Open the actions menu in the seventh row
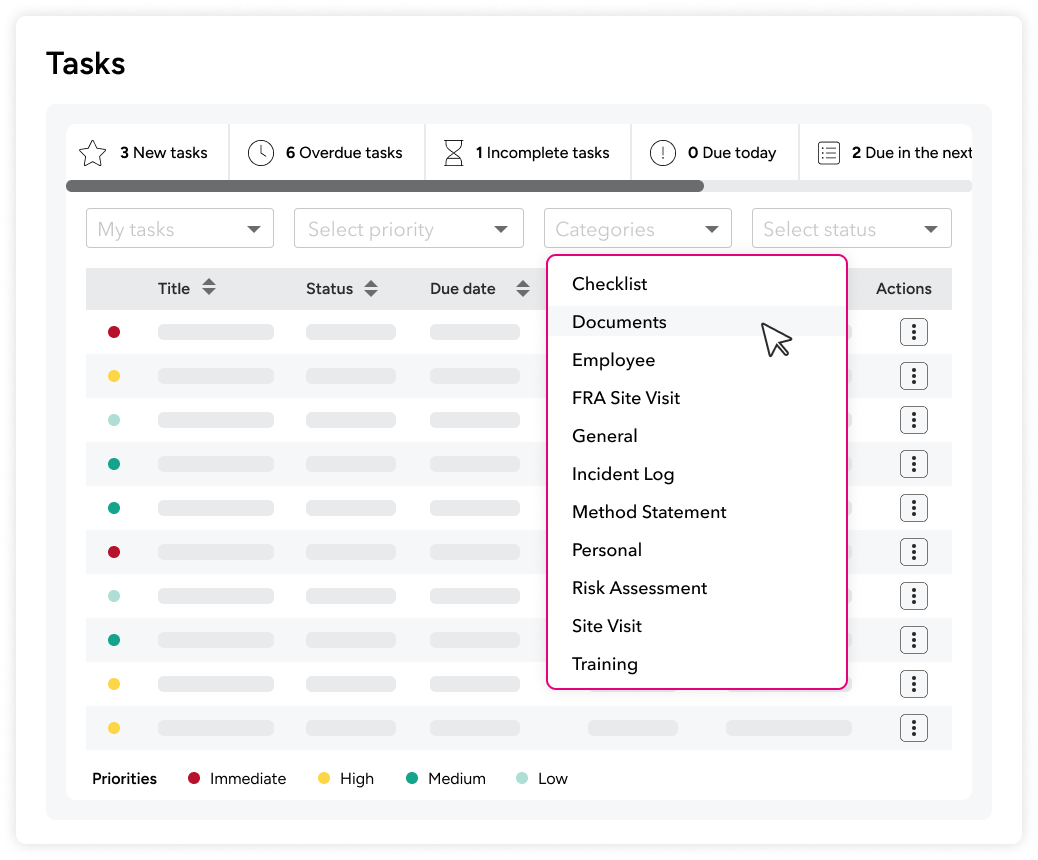 pyautogui.click(x=914, y=596)
